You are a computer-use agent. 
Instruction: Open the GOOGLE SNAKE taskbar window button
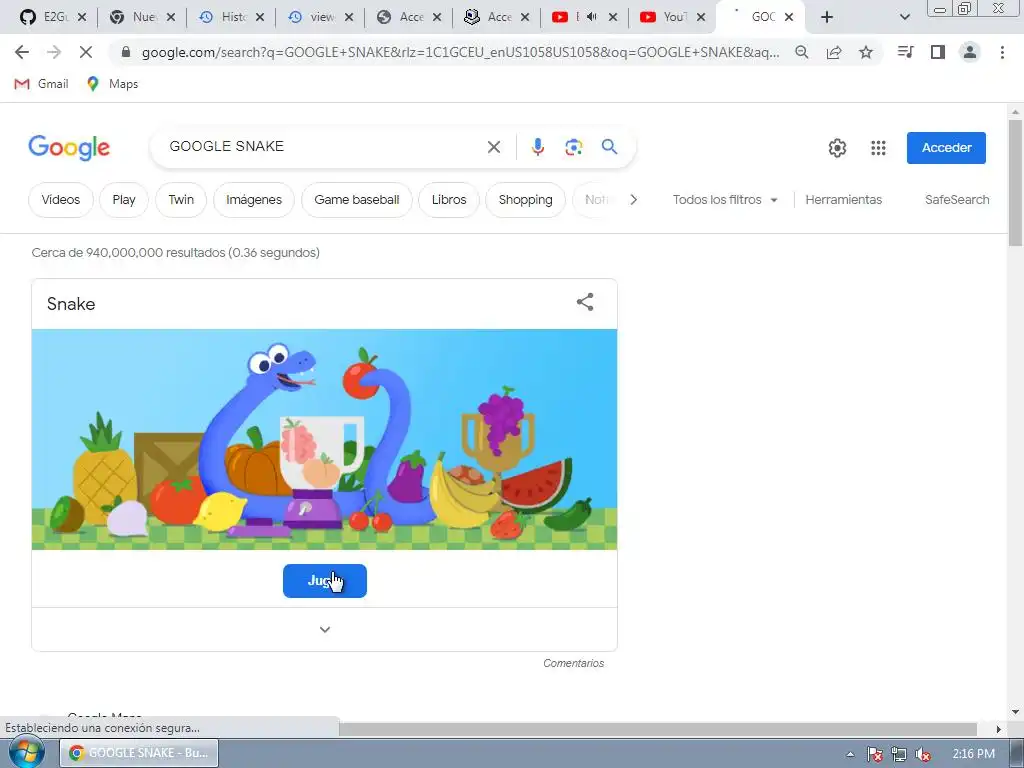[x=139, y=753]
